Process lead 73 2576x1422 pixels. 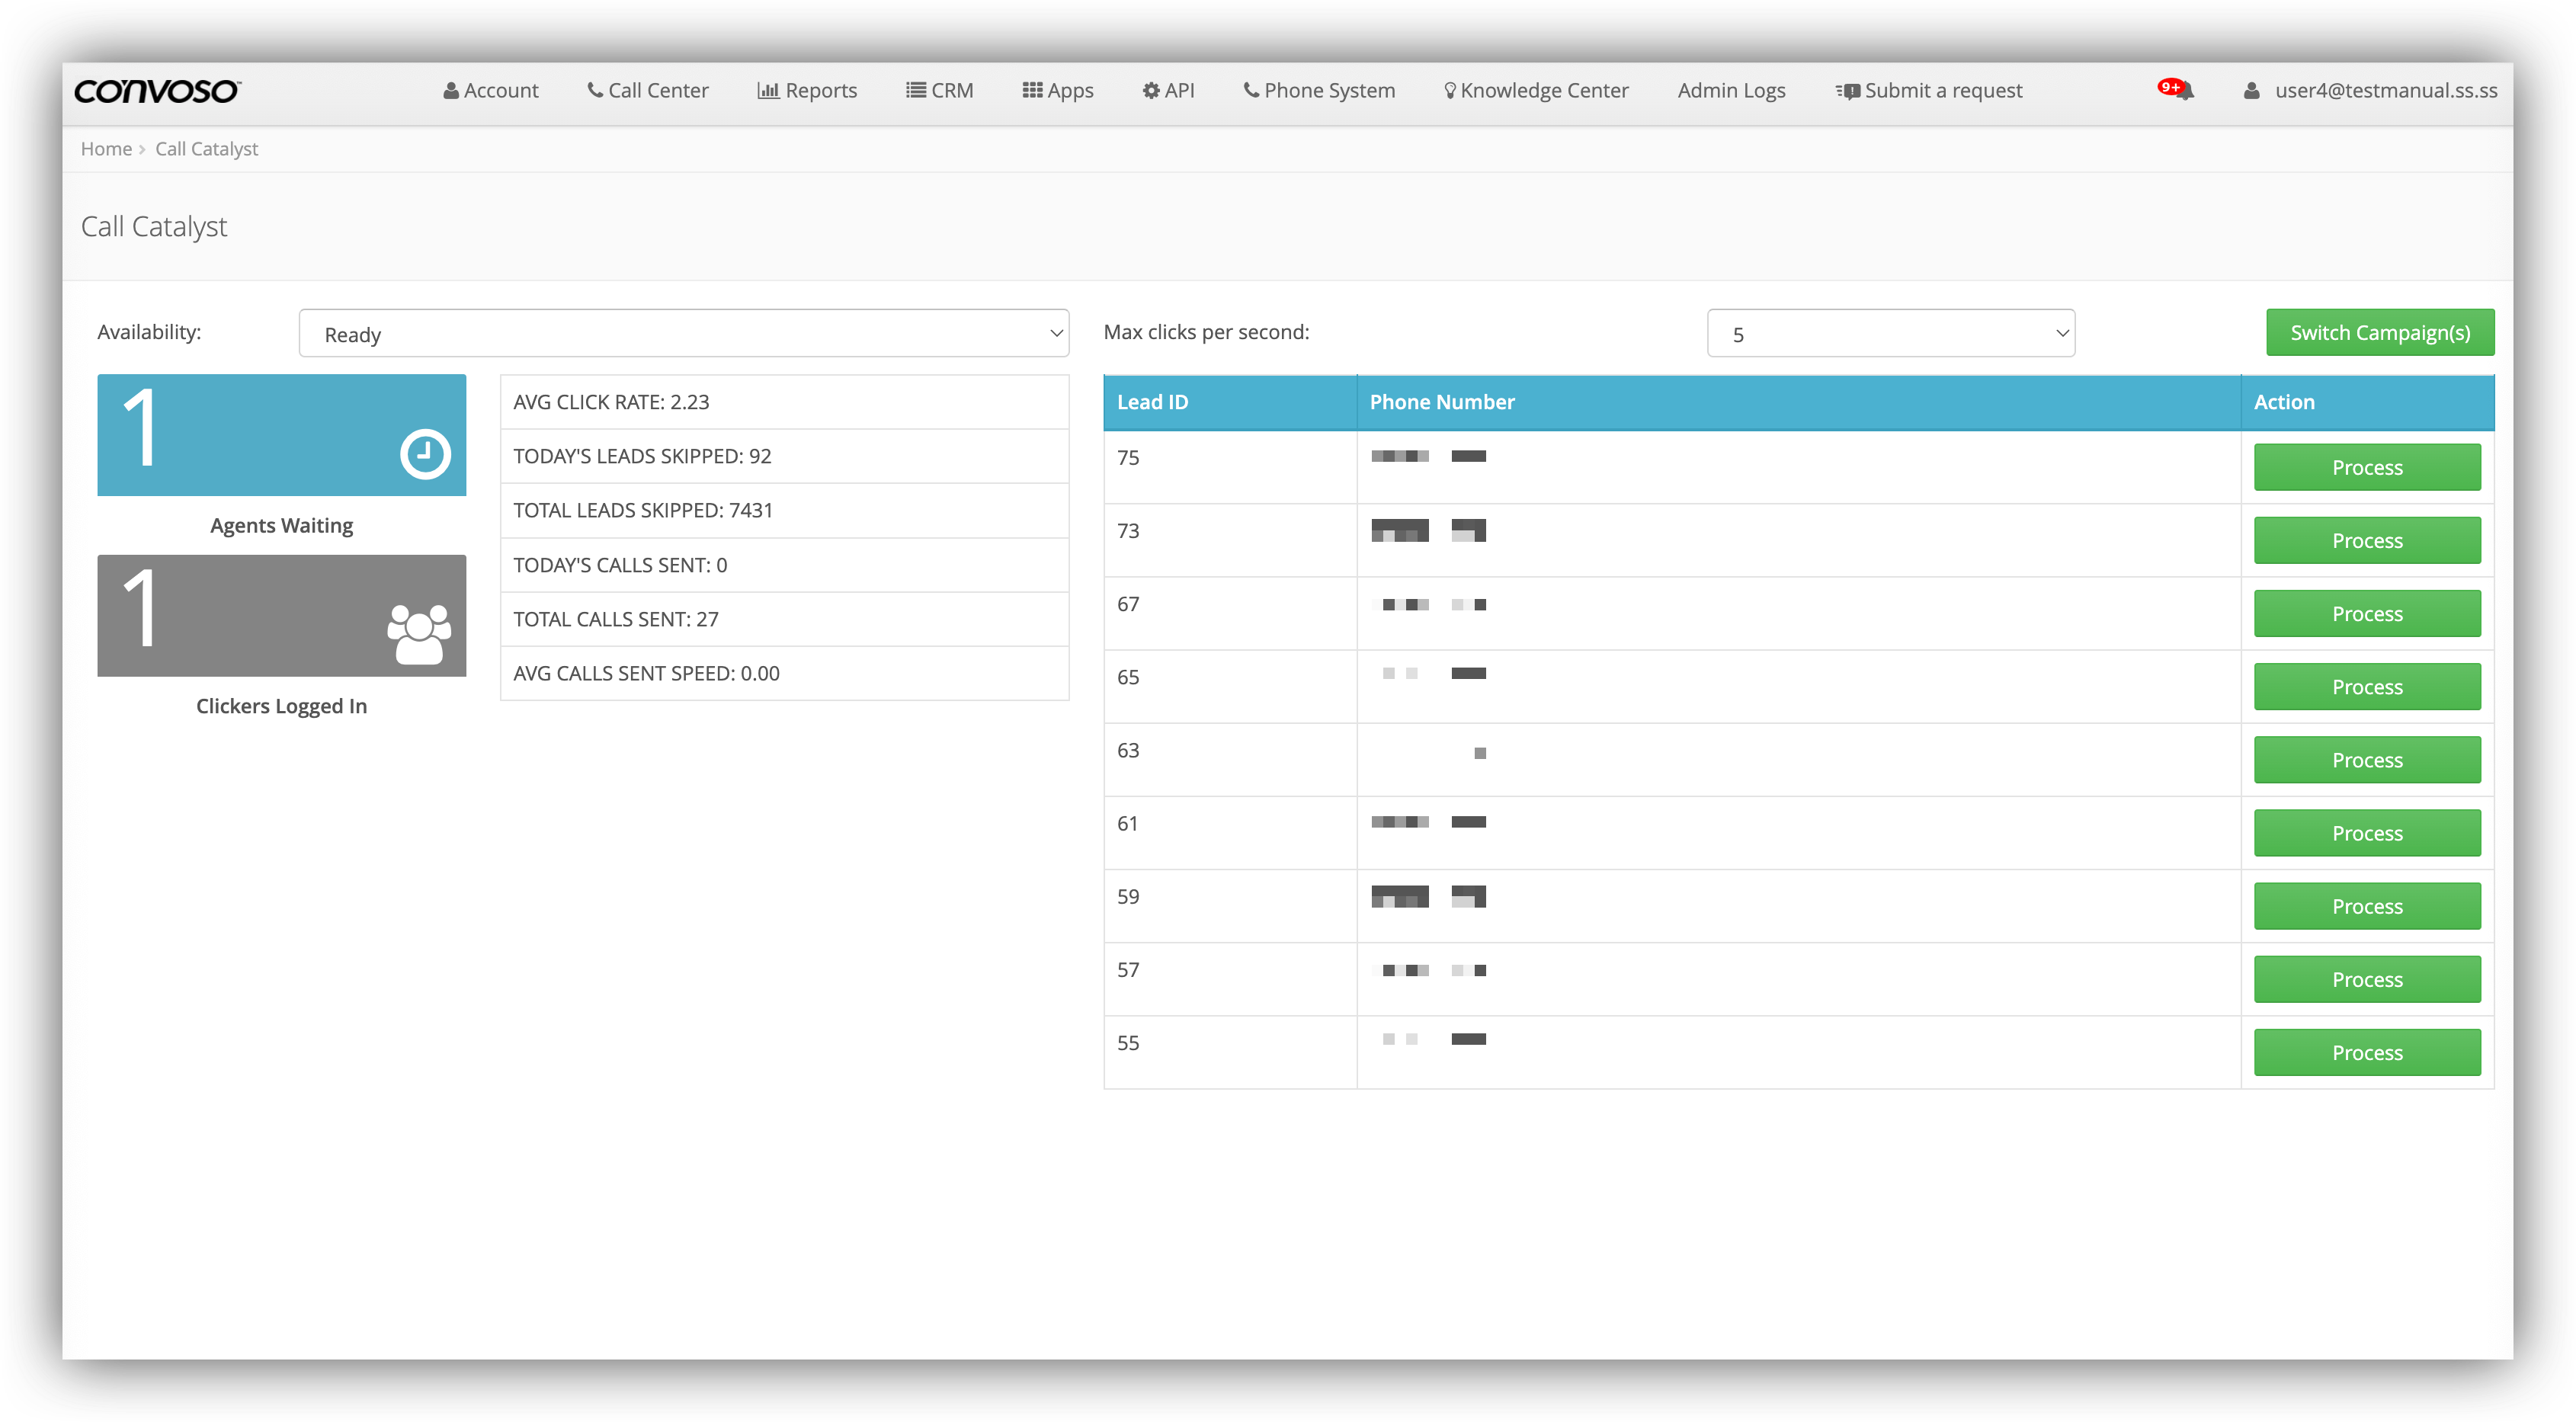pyautogui.click(x=2366, y=541)
